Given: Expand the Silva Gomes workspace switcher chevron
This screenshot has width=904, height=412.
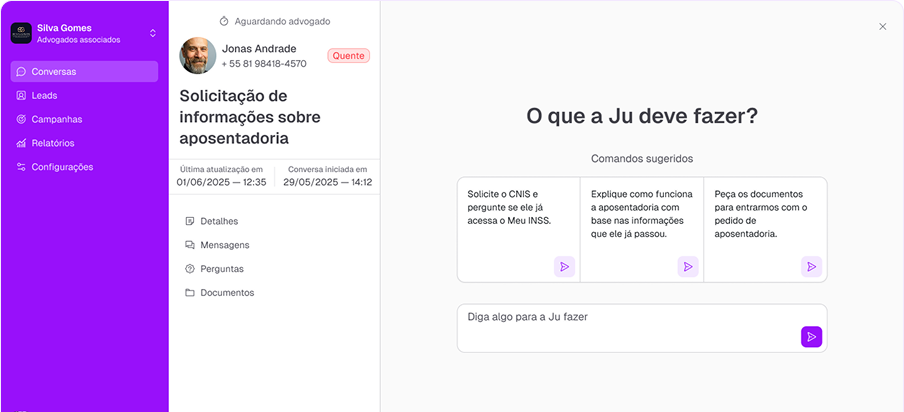Looking at the screenshot, I should (153, 33).
